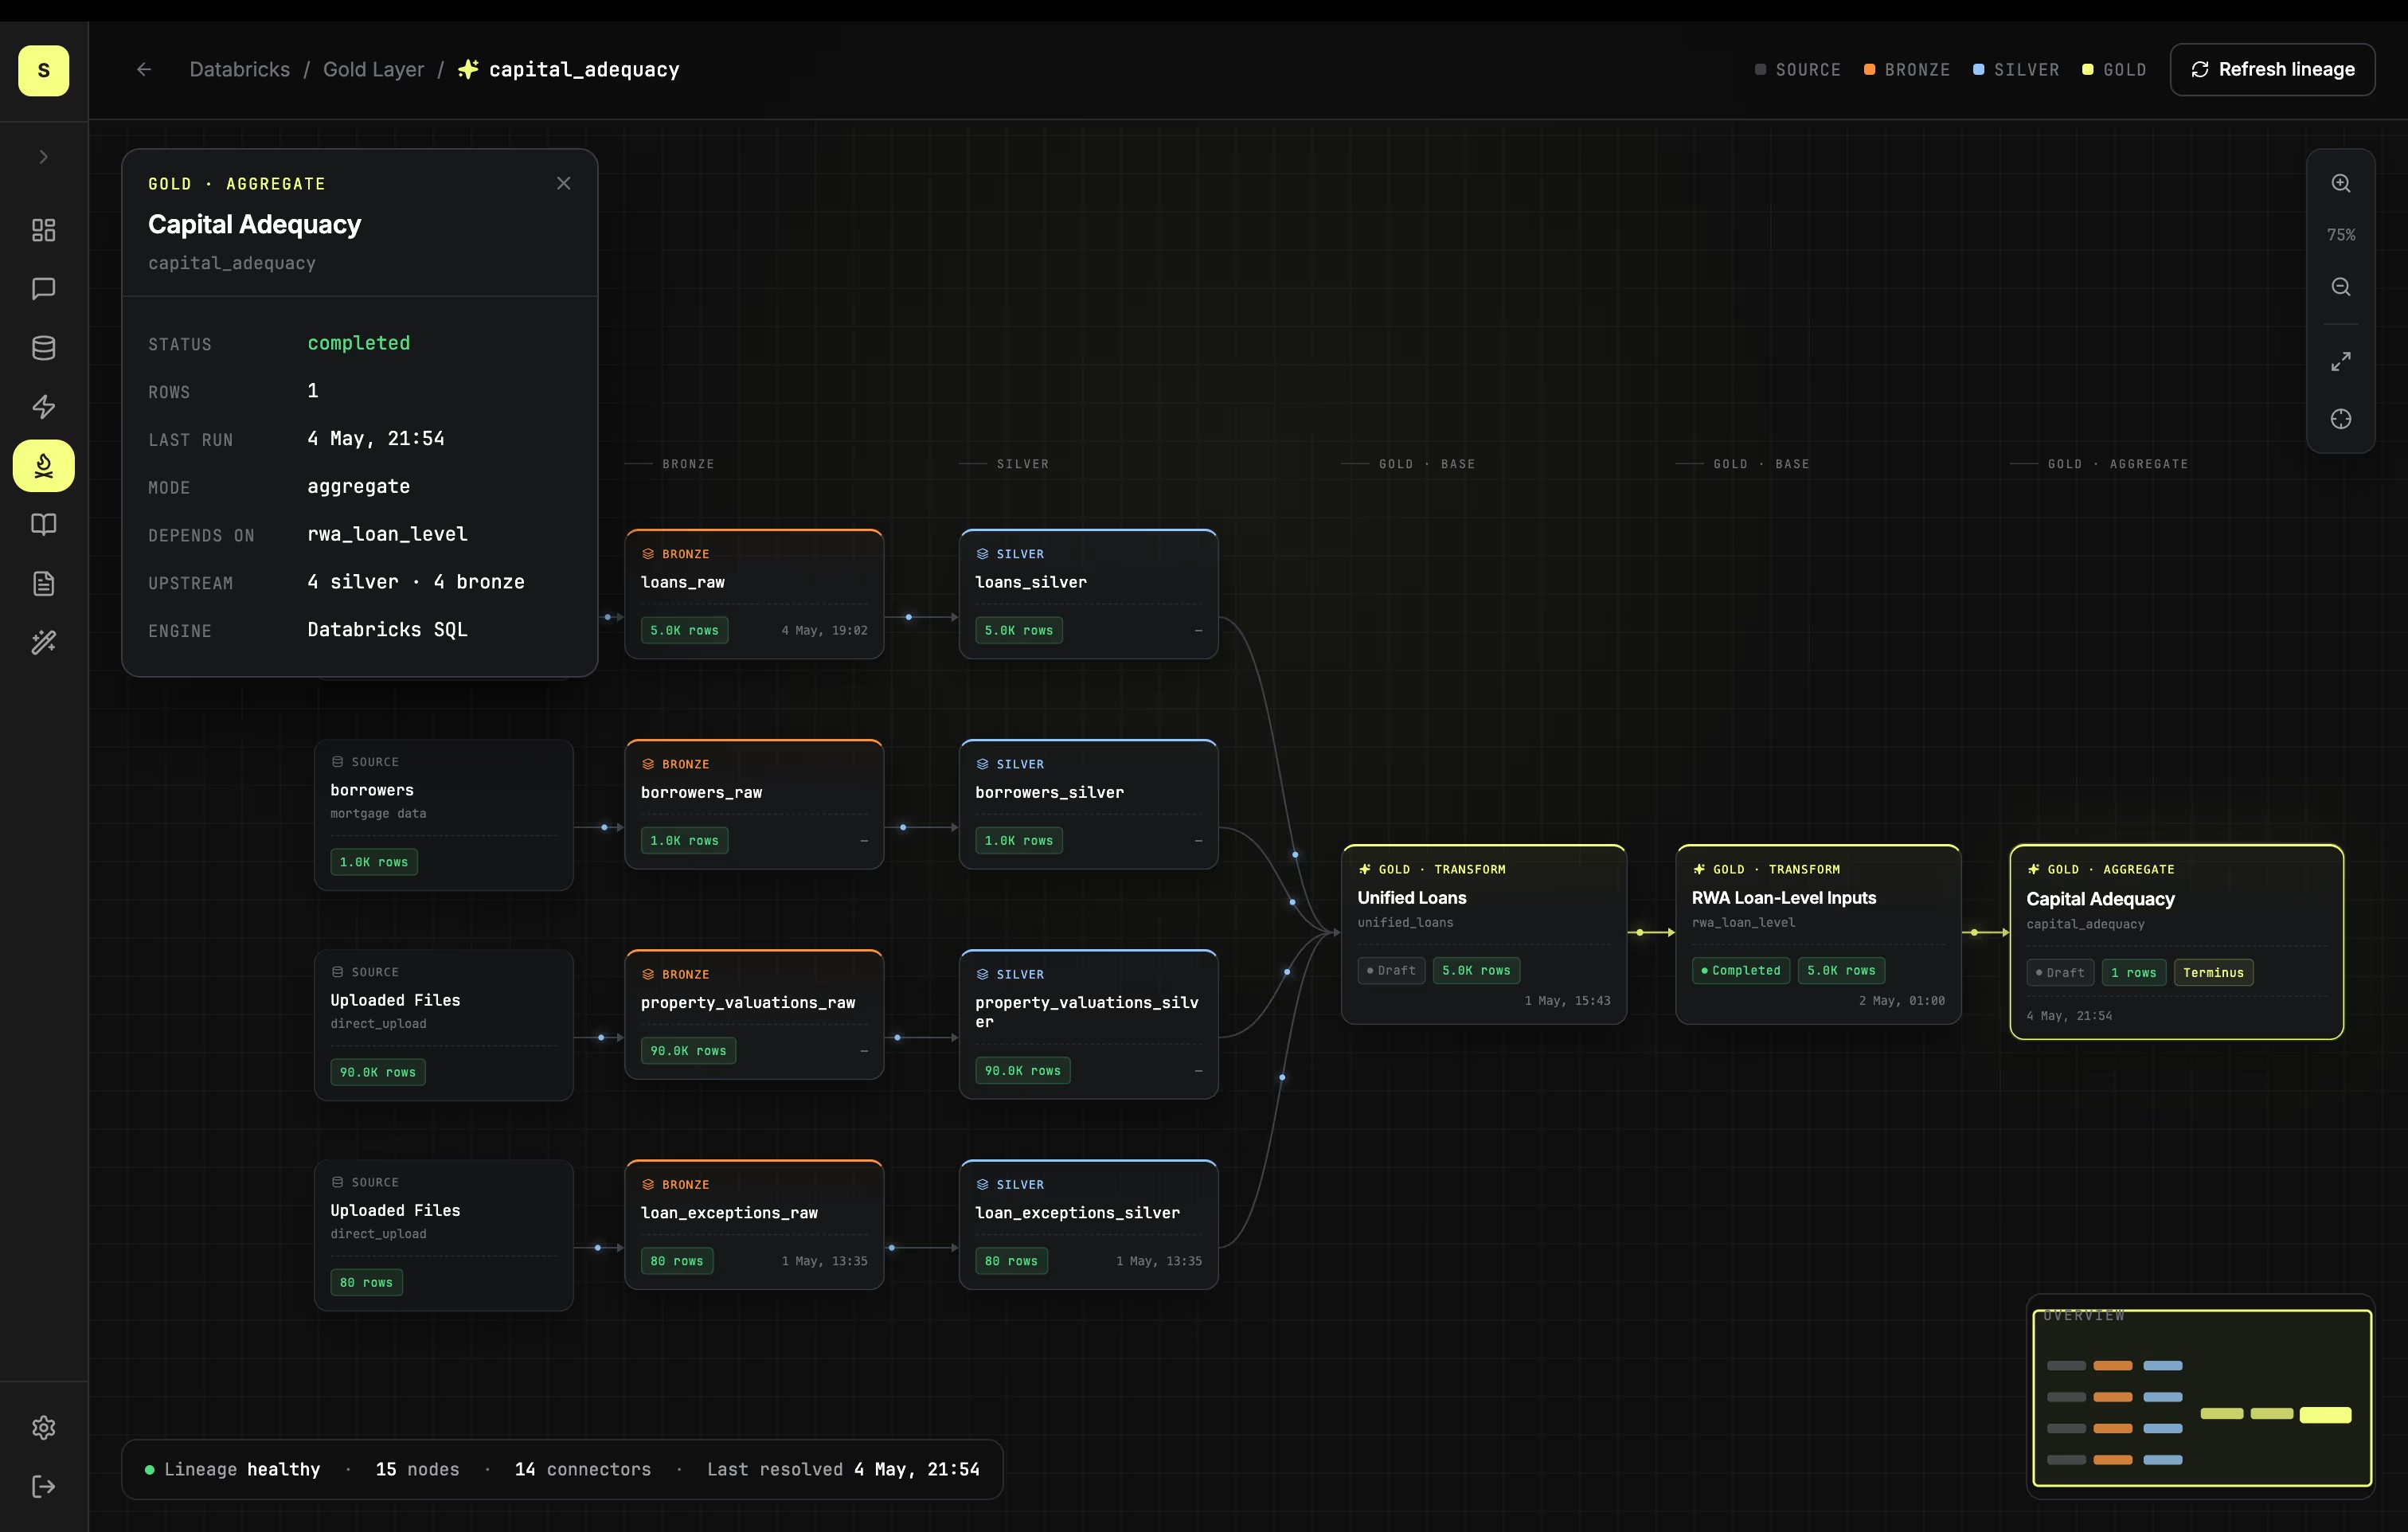Click the rwa_loan_level dependency value
Viewport: 2408px width, 1532px height.
pyautogui.click(x=387, y=534)
